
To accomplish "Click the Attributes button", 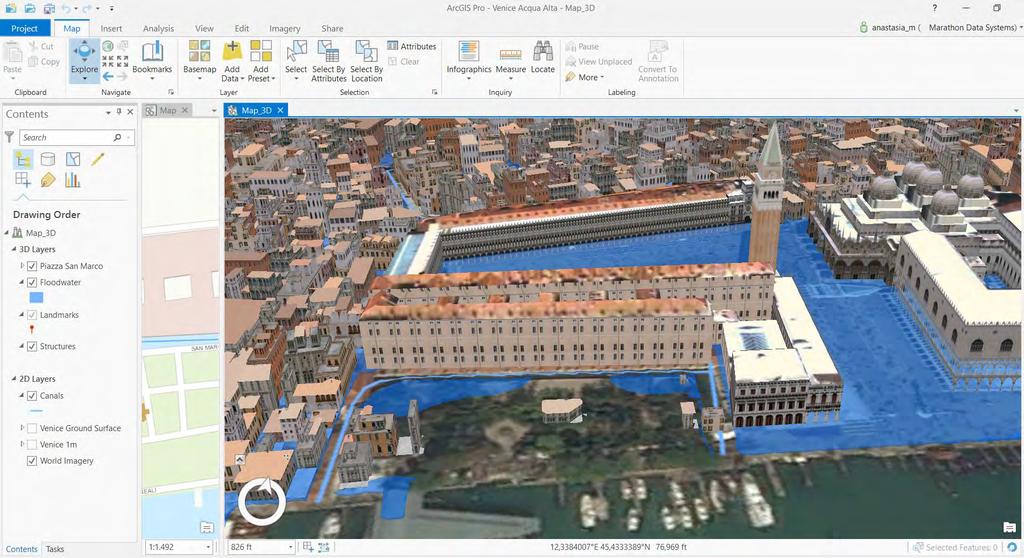I will 411,46.
